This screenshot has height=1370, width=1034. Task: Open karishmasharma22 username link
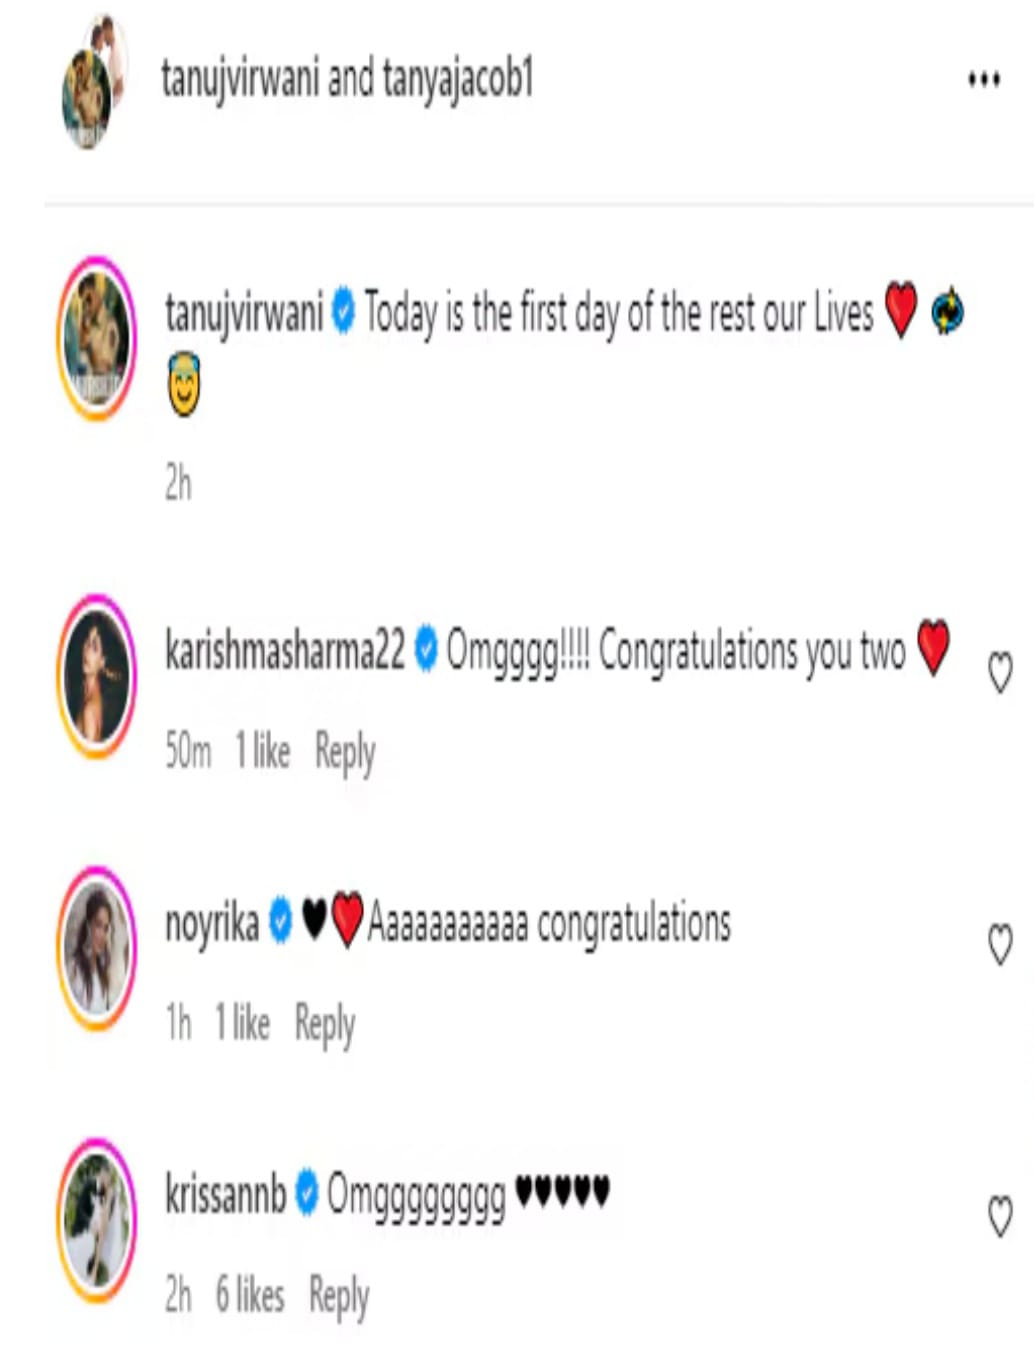[285, 651]
